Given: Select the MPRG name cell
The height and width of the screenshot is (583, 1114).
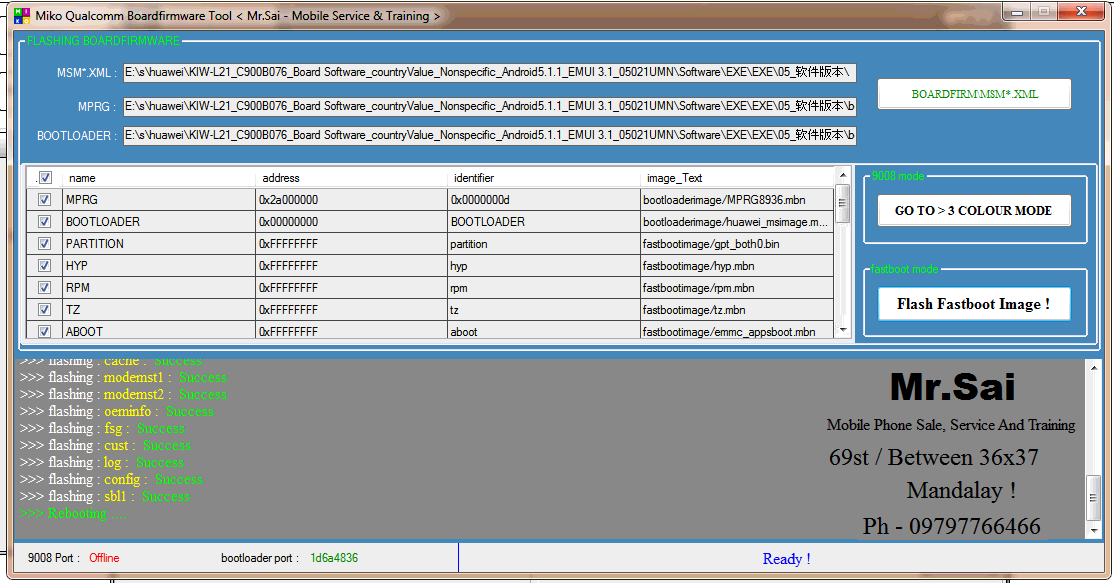Looking at the screenshot, I should (158, 200).
